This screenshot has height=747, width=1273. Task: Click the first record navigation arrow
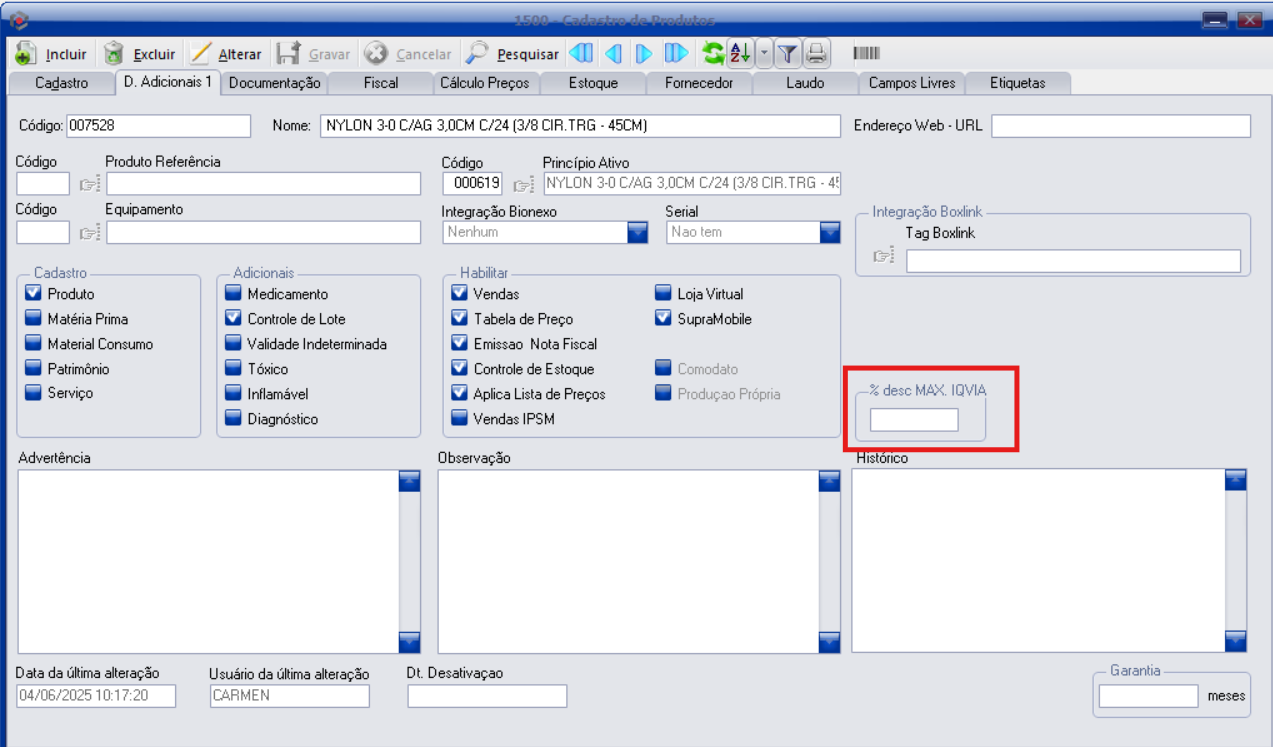pos(580,54)
